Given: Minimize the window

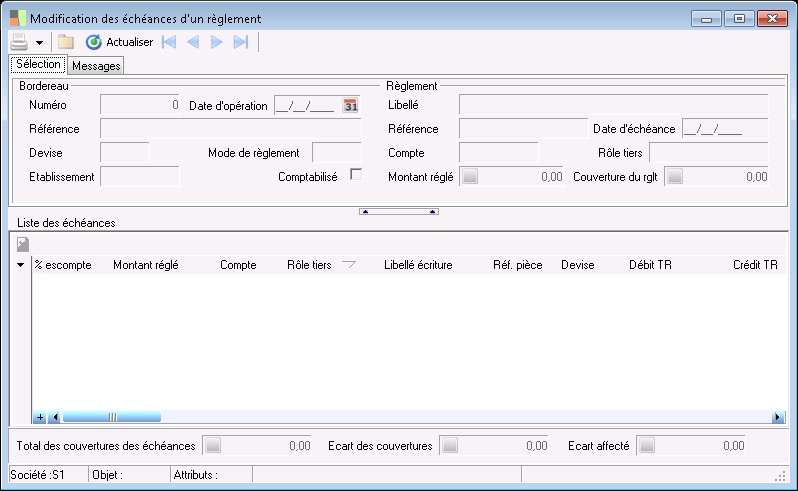Looking at the screenshot, I should coord(706,19).
